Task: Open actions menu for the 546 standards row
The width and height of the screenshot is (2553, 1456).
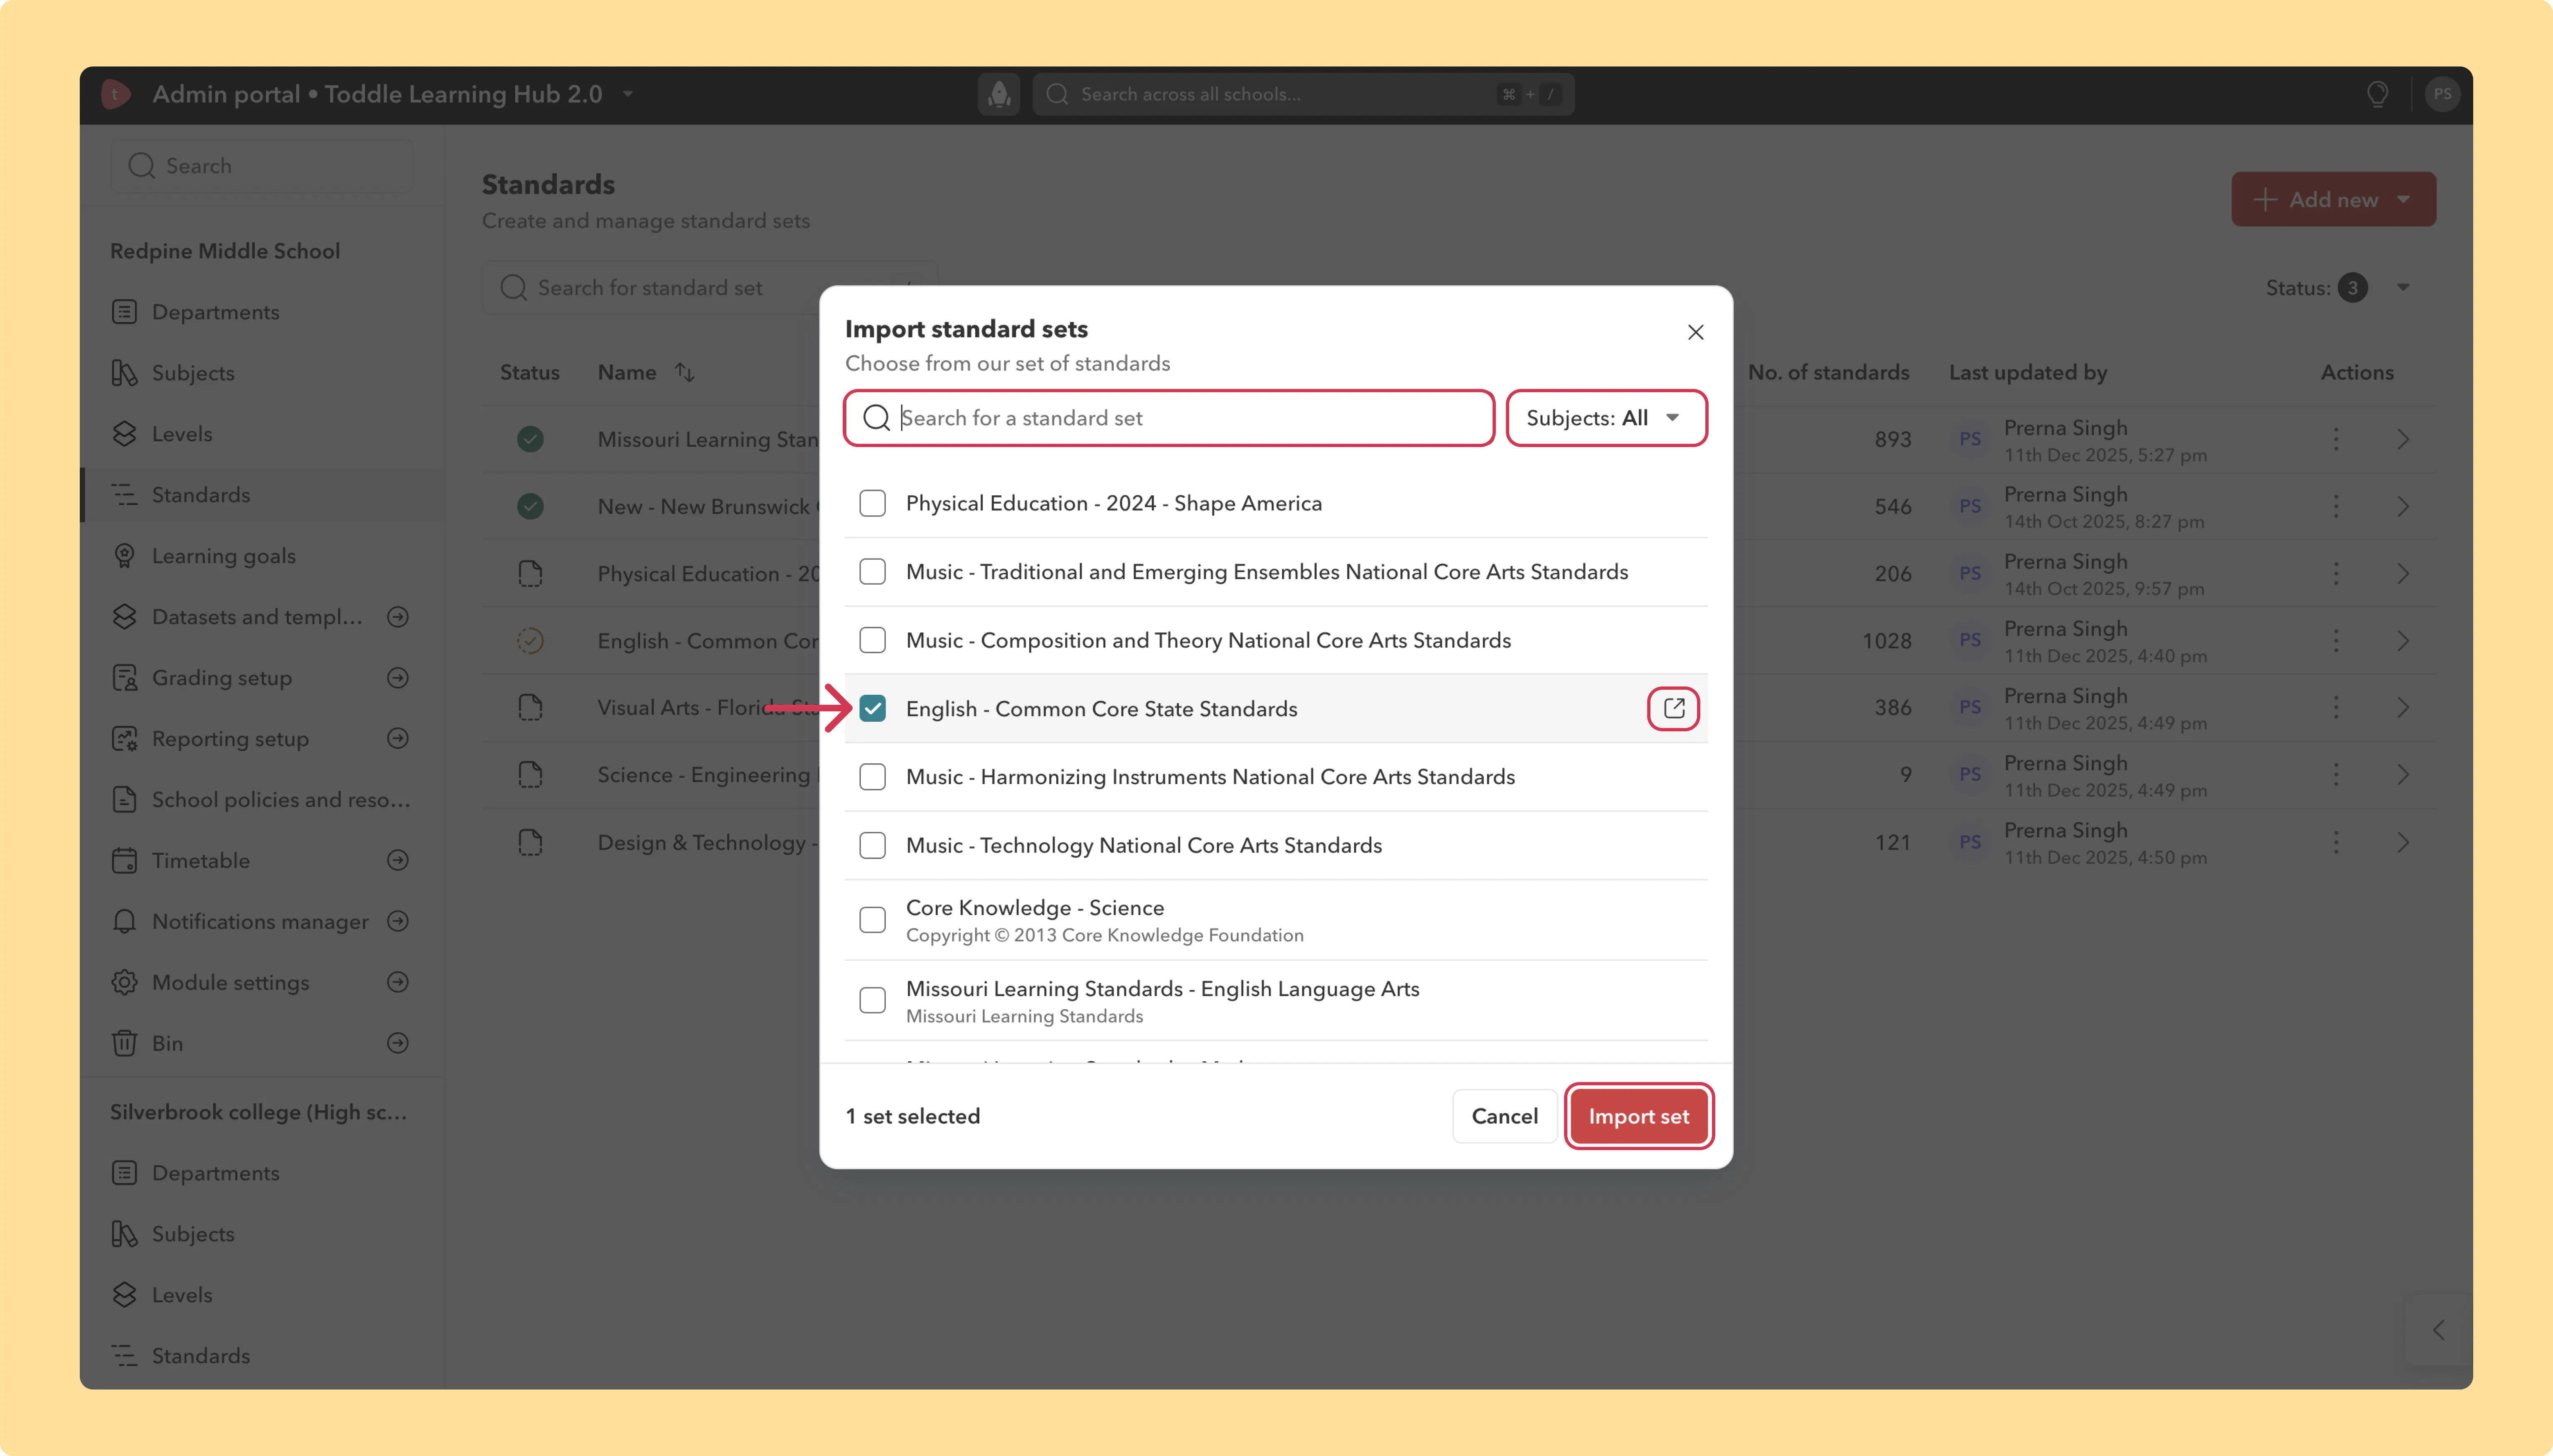Action: pyautogui.click(x=2336, y=506)
